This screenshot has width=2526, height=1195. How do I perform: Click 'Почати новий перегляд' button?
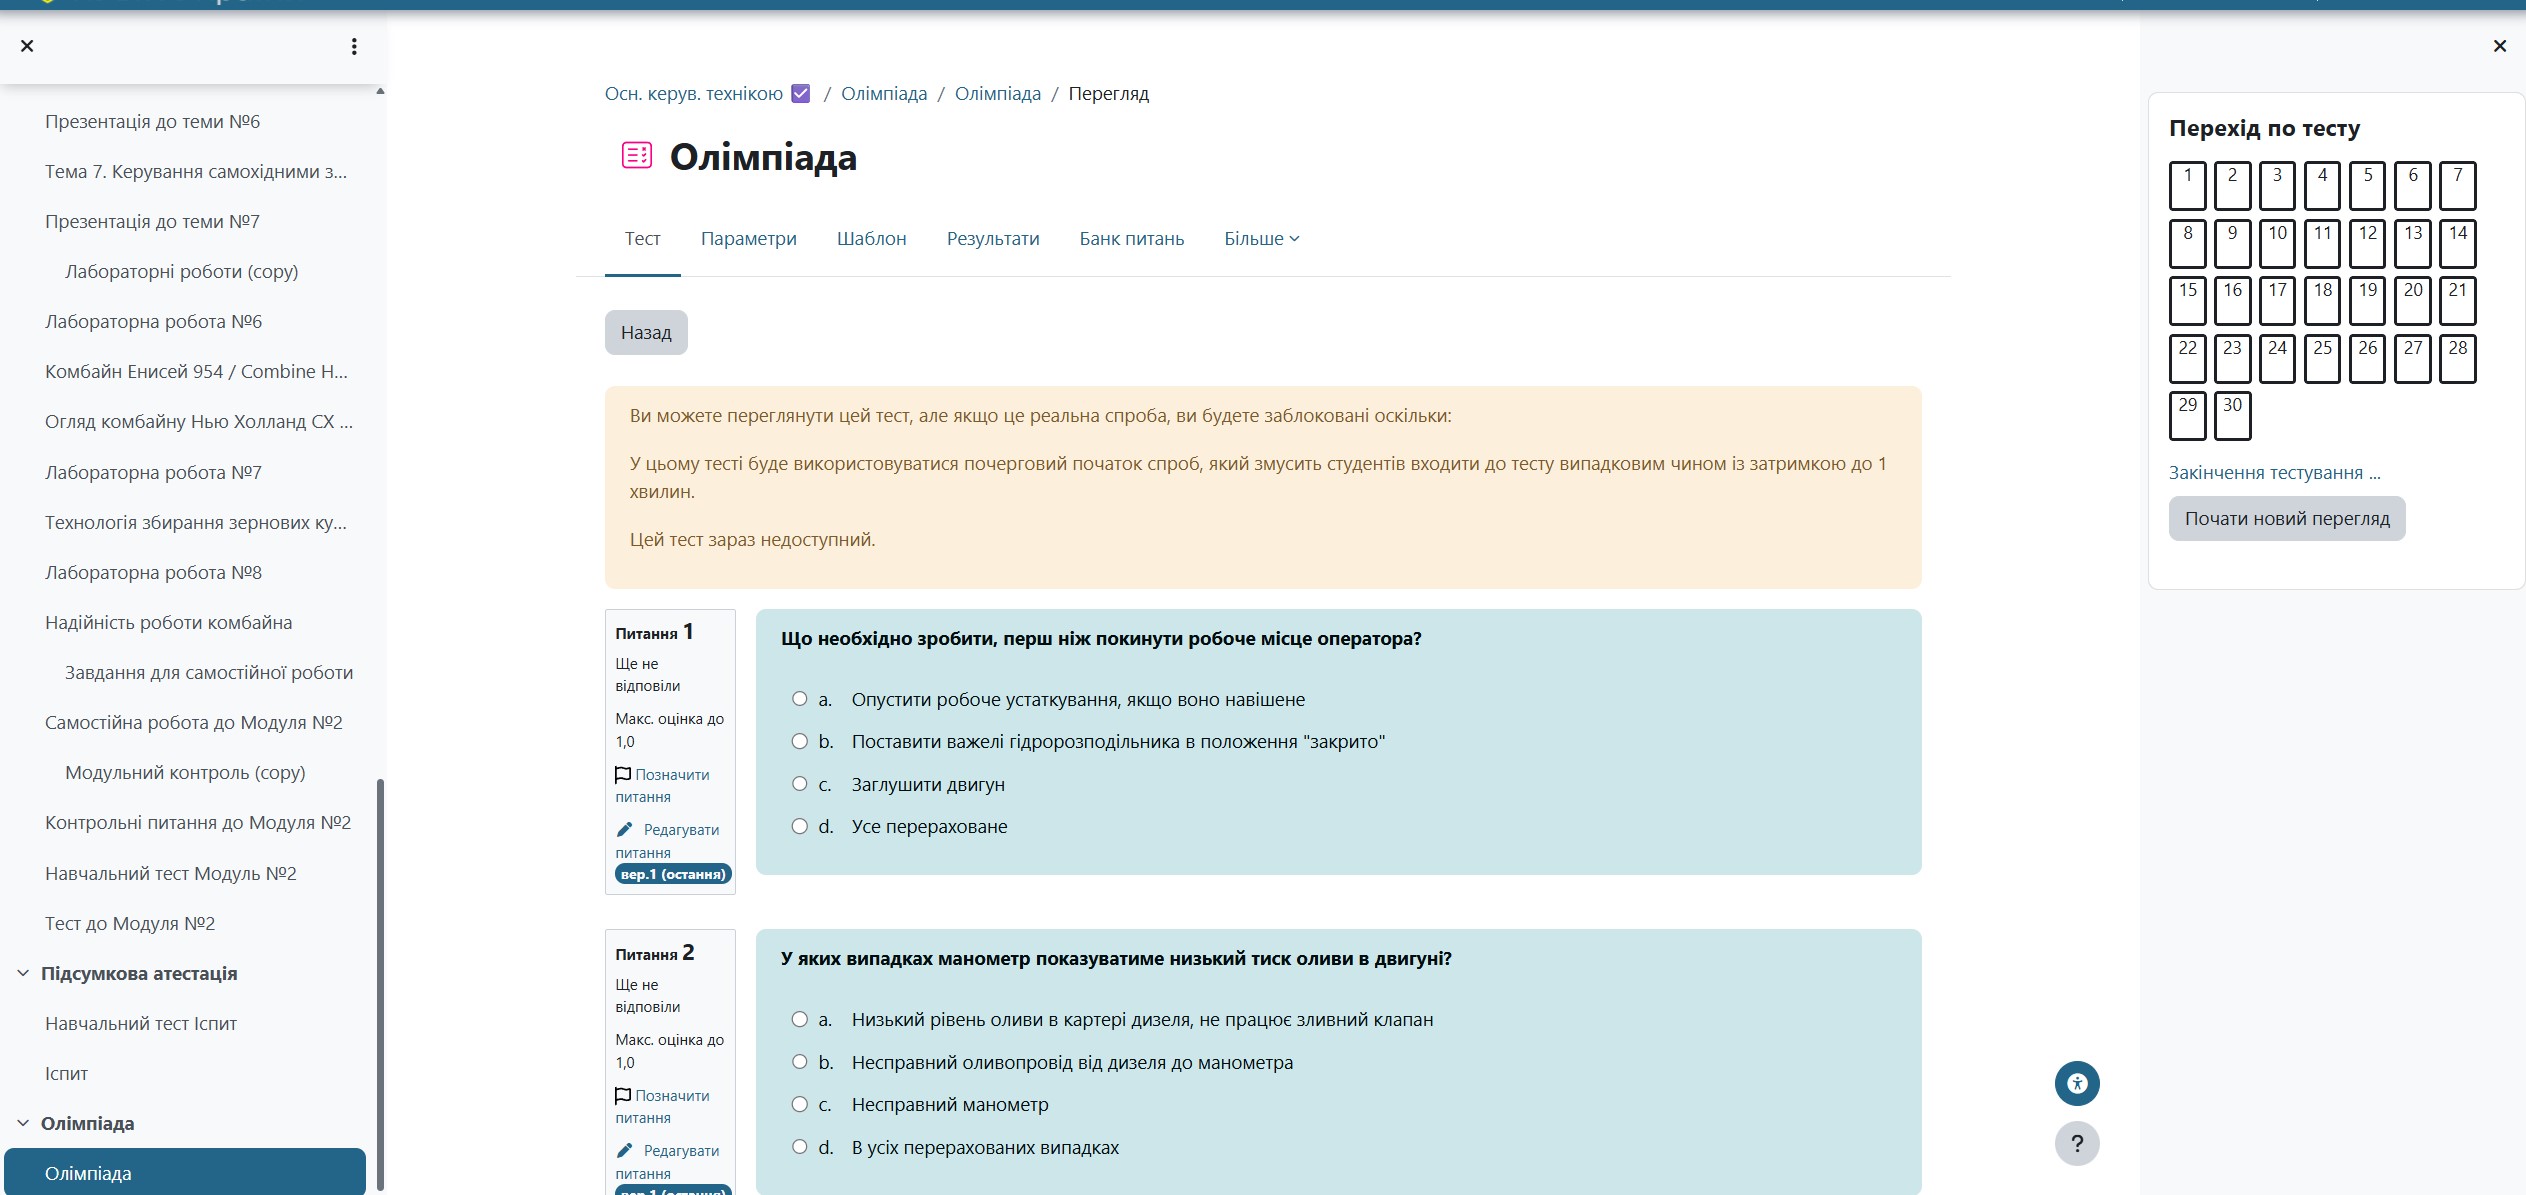pos(2286,519)
